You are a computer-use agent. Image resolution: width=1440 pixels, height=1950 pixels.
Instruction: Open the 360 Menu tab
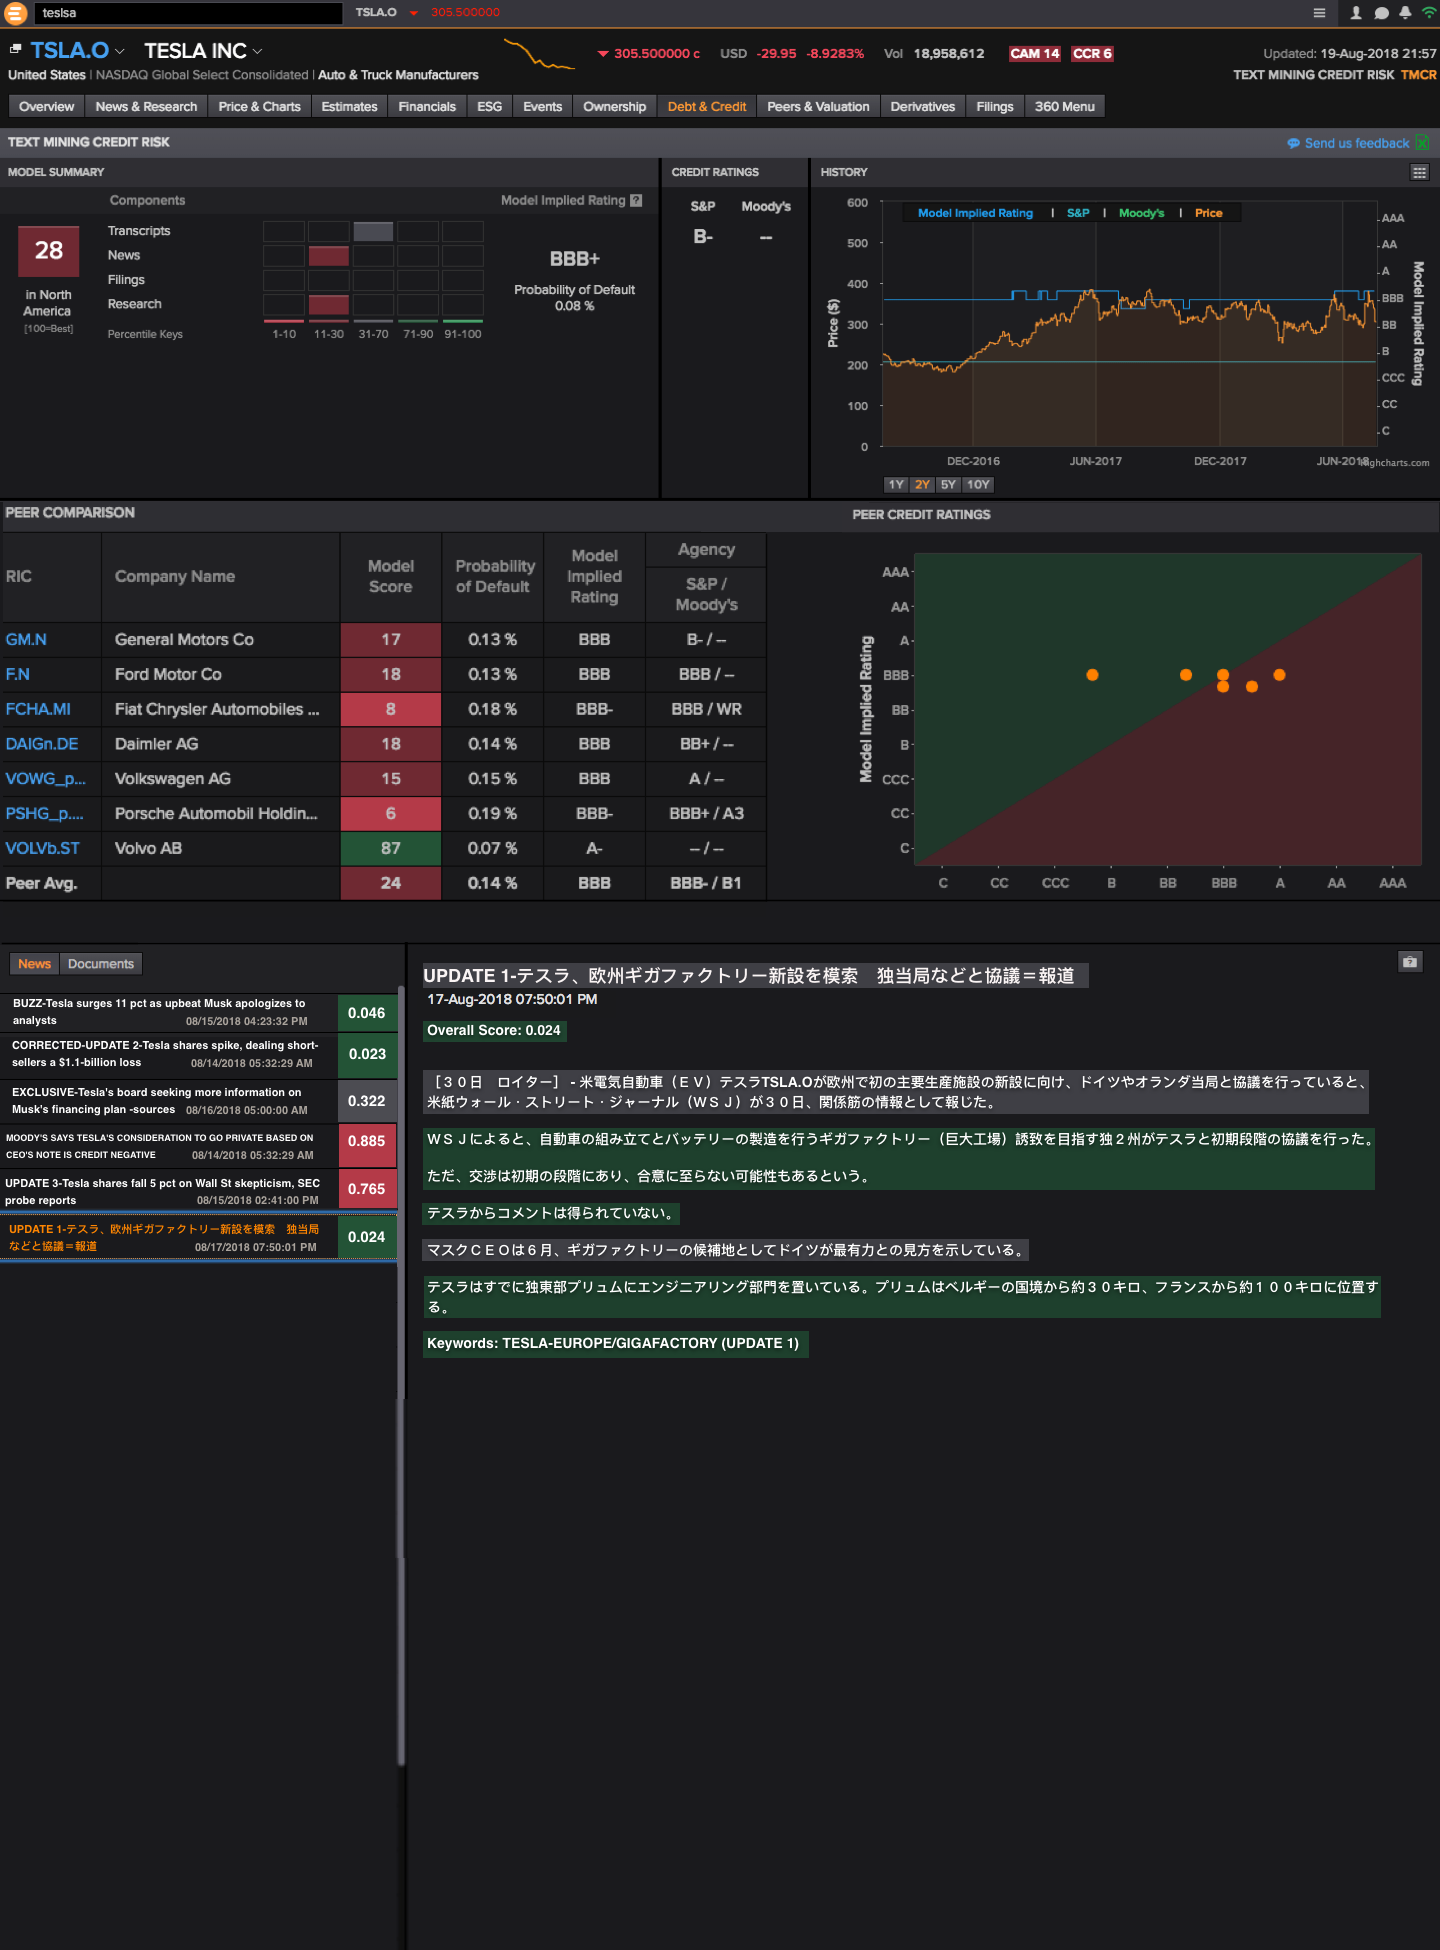pyautogui.click(x=1064, y=107)
